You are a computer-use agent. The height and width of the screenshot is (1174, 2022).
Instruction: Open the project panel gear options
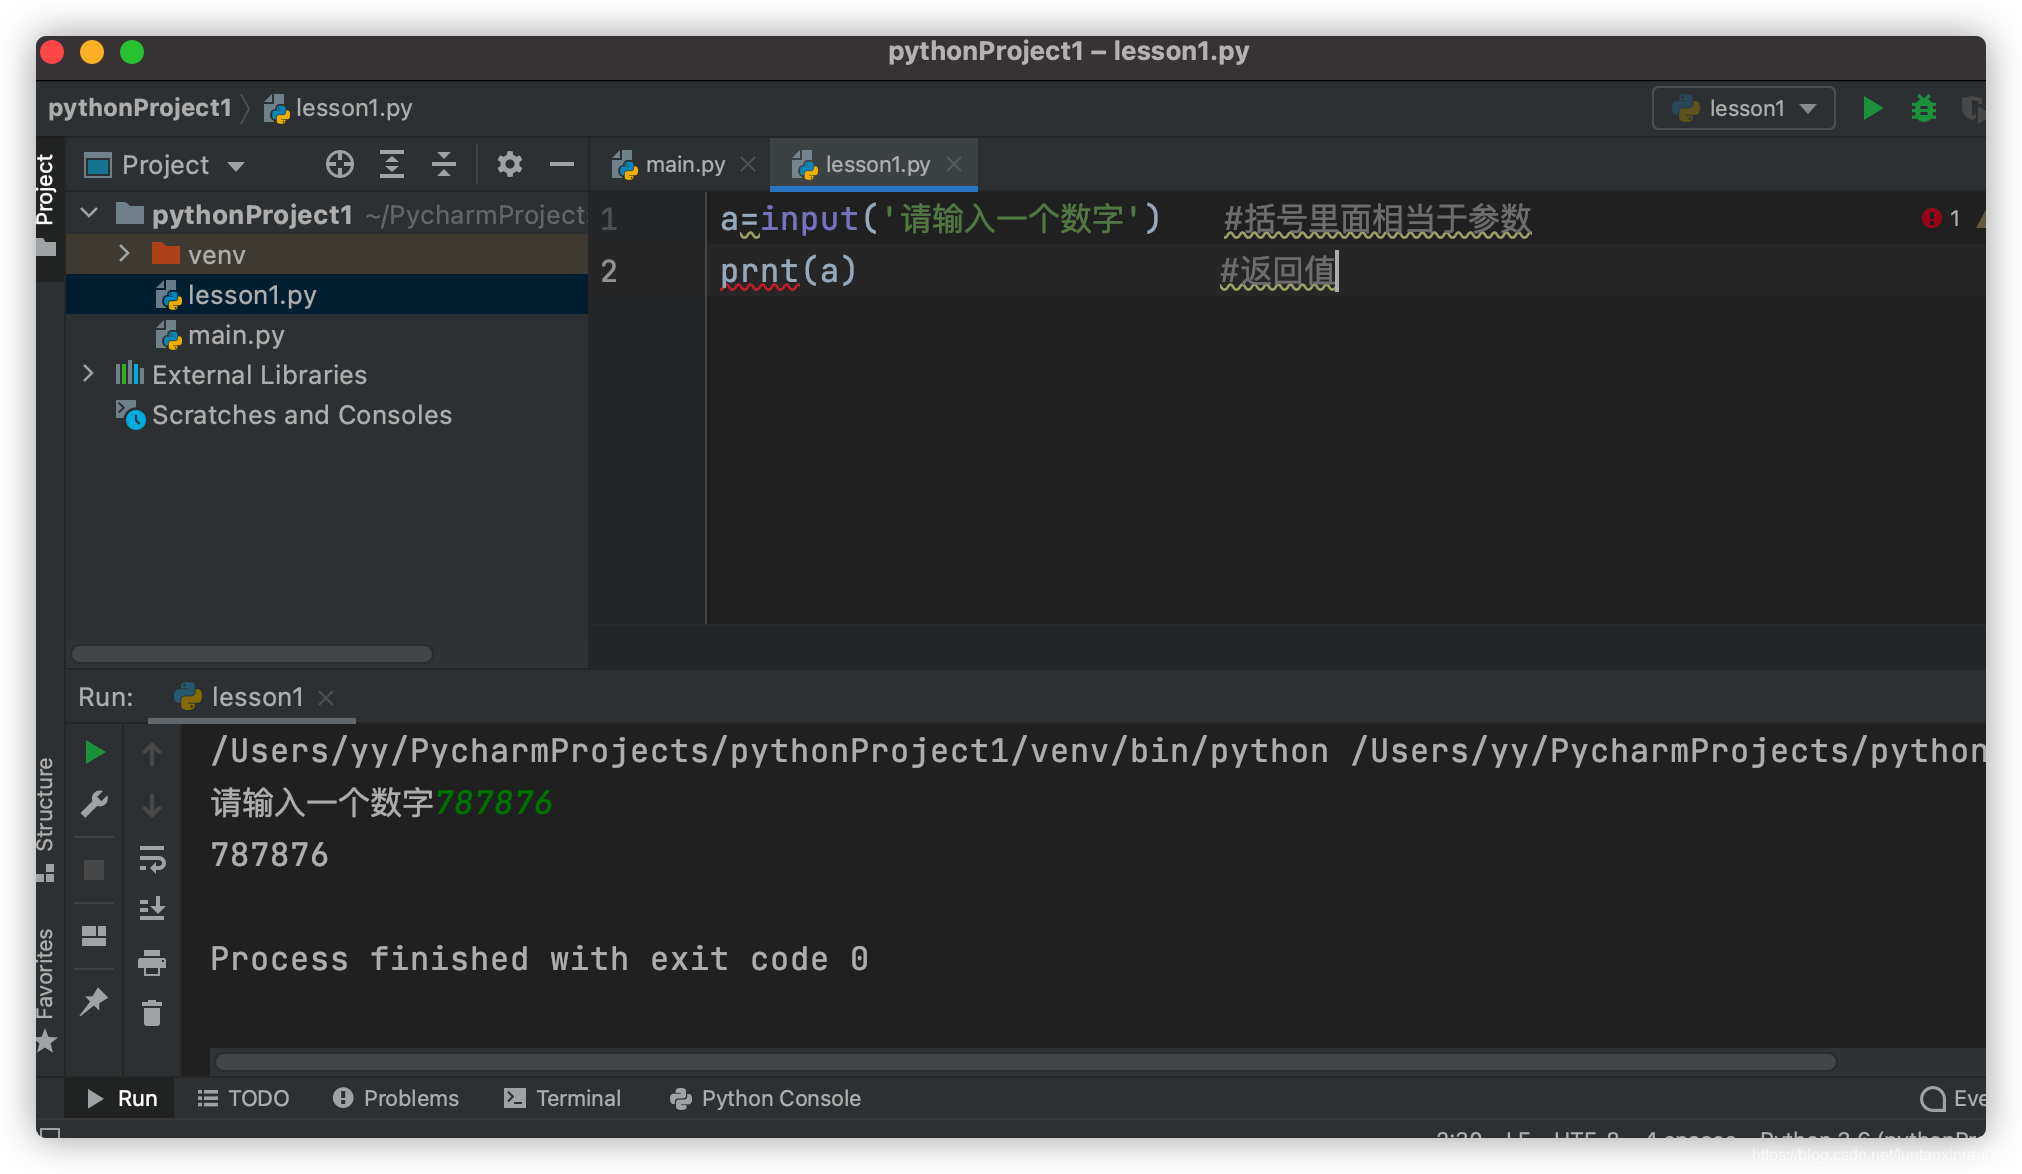pos(509,164)
